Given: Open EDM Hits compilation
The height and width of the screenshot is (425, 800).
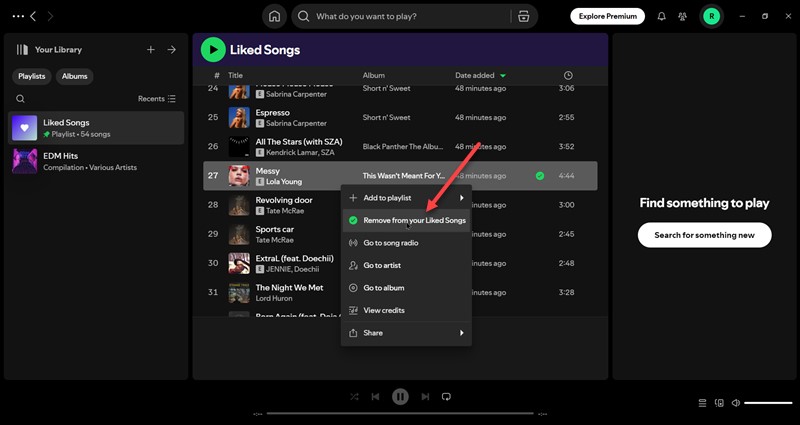Looking at the screenshot, I should [x=96, y=161].
